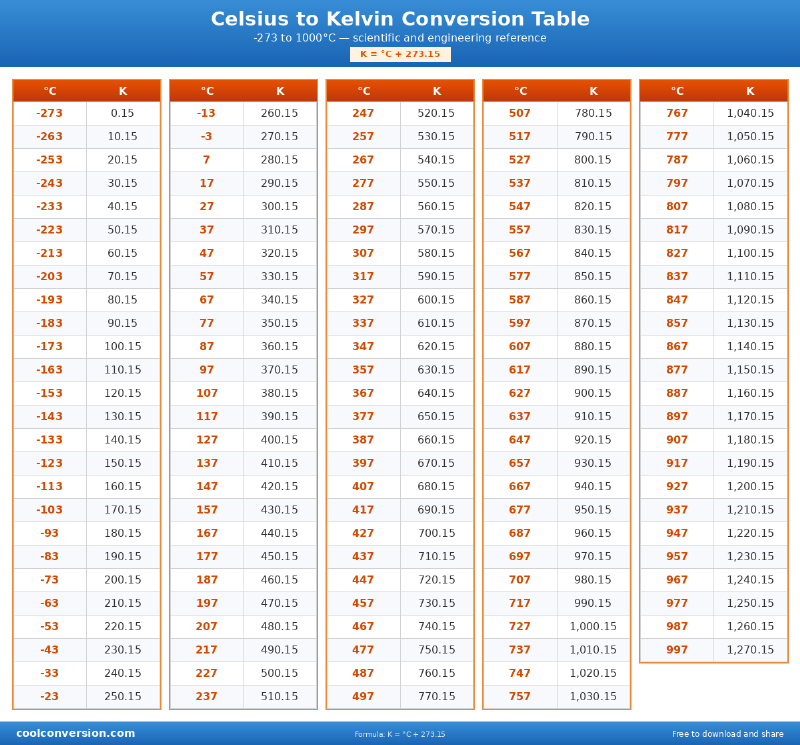Click the 520.15 Kelvin value

tap(436, 113)
